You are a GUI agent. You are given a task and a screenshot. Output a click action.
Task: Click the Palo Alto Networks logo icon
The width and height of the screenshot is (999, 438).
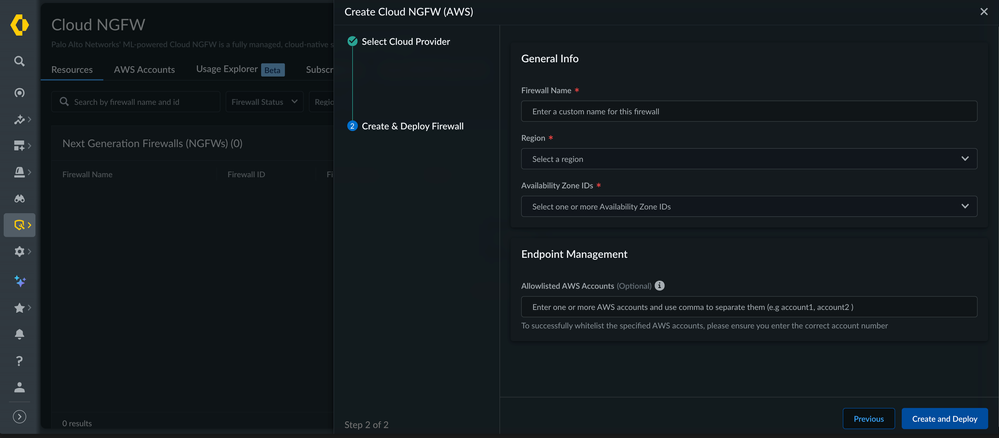(20, 26)
